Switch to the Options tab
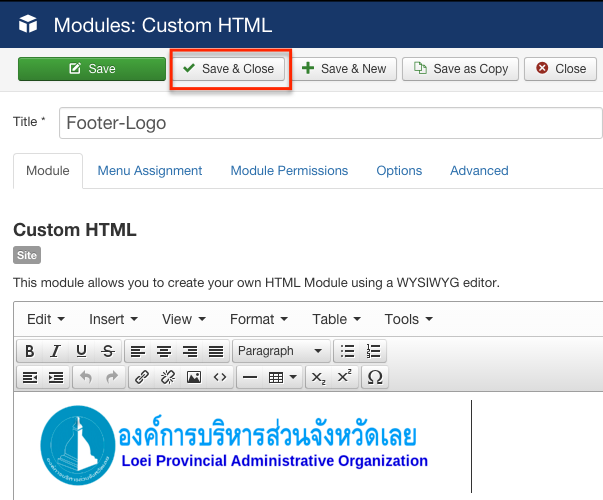 399,171
